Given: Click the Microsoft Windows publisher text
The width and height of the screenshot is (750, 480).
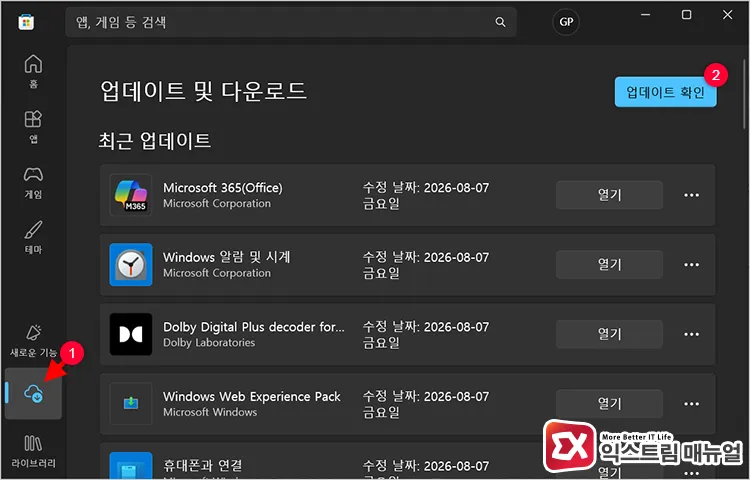Looking at the screenshot, I should pyautogui.click(x=210, y=412).
